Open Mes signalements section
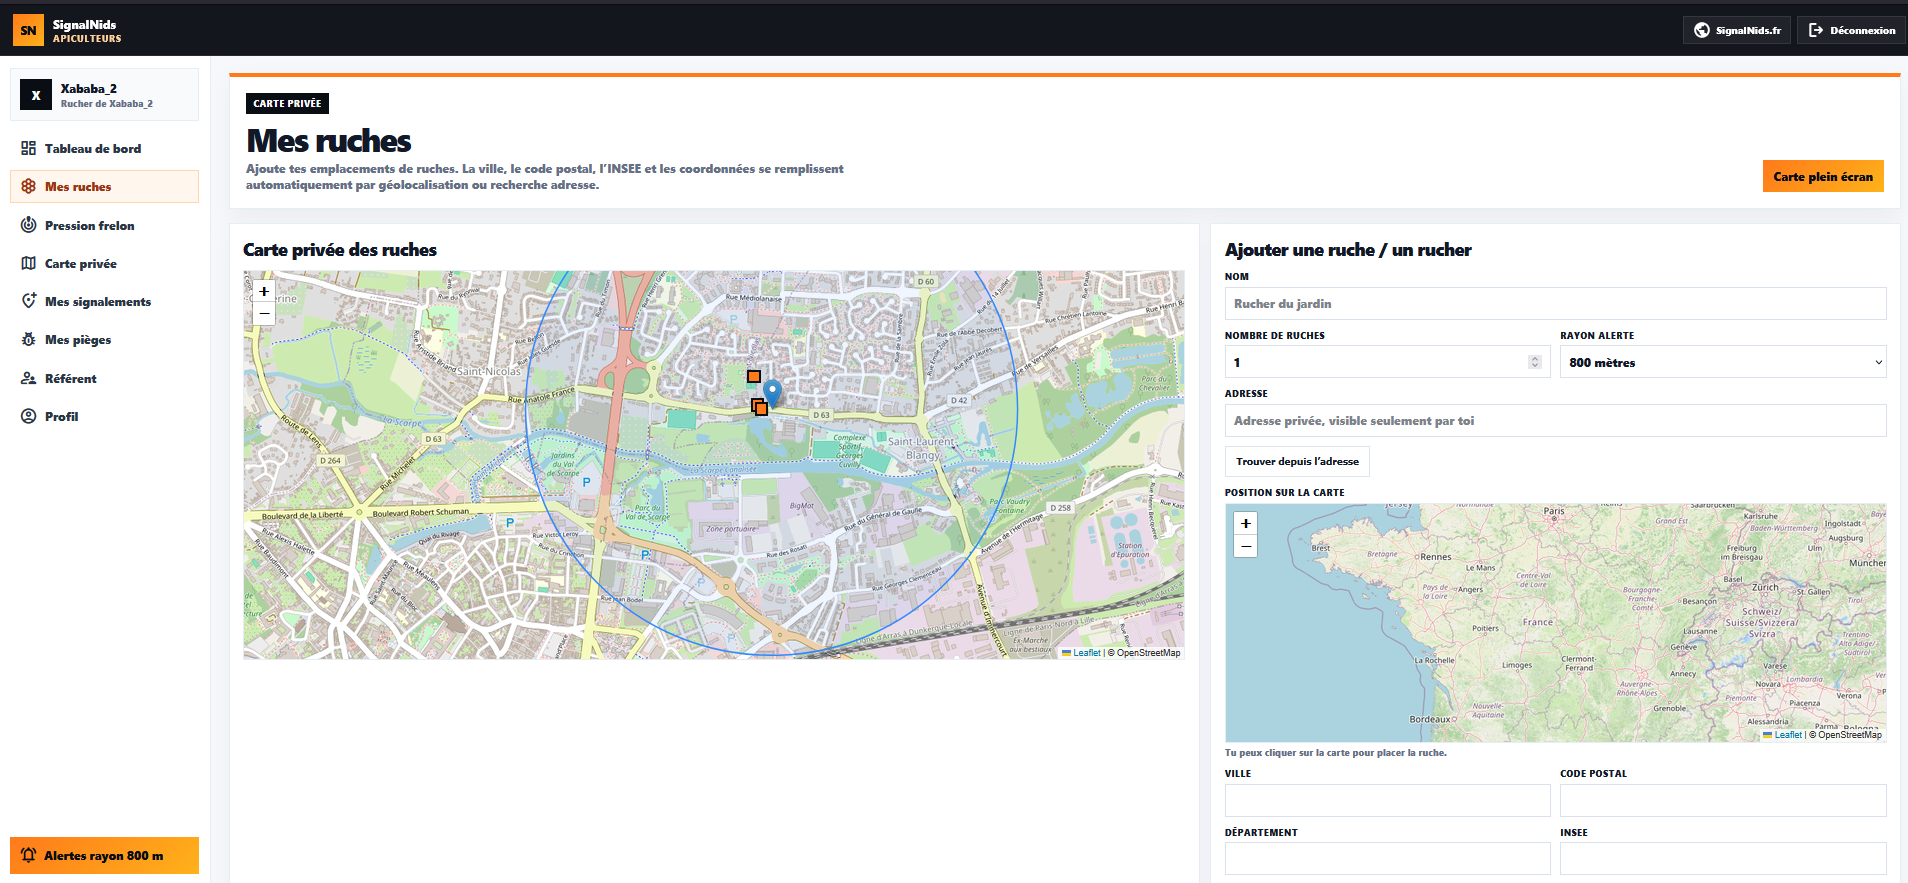1908x883 pixels. (104, 301)
